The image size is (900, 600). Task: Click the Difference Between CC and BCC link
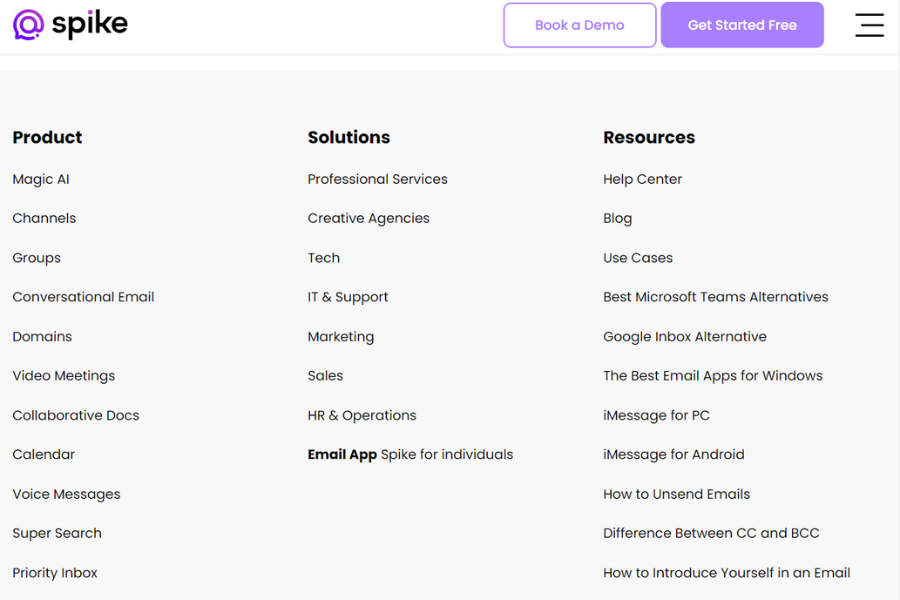coord(711,533)
